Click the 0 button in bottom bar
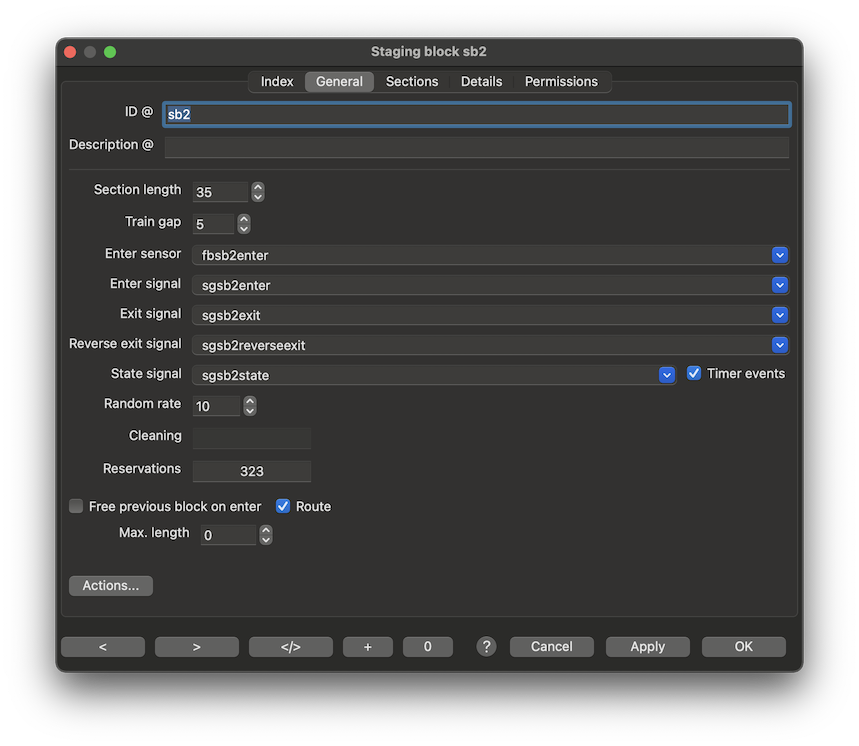 click(428, 647)
